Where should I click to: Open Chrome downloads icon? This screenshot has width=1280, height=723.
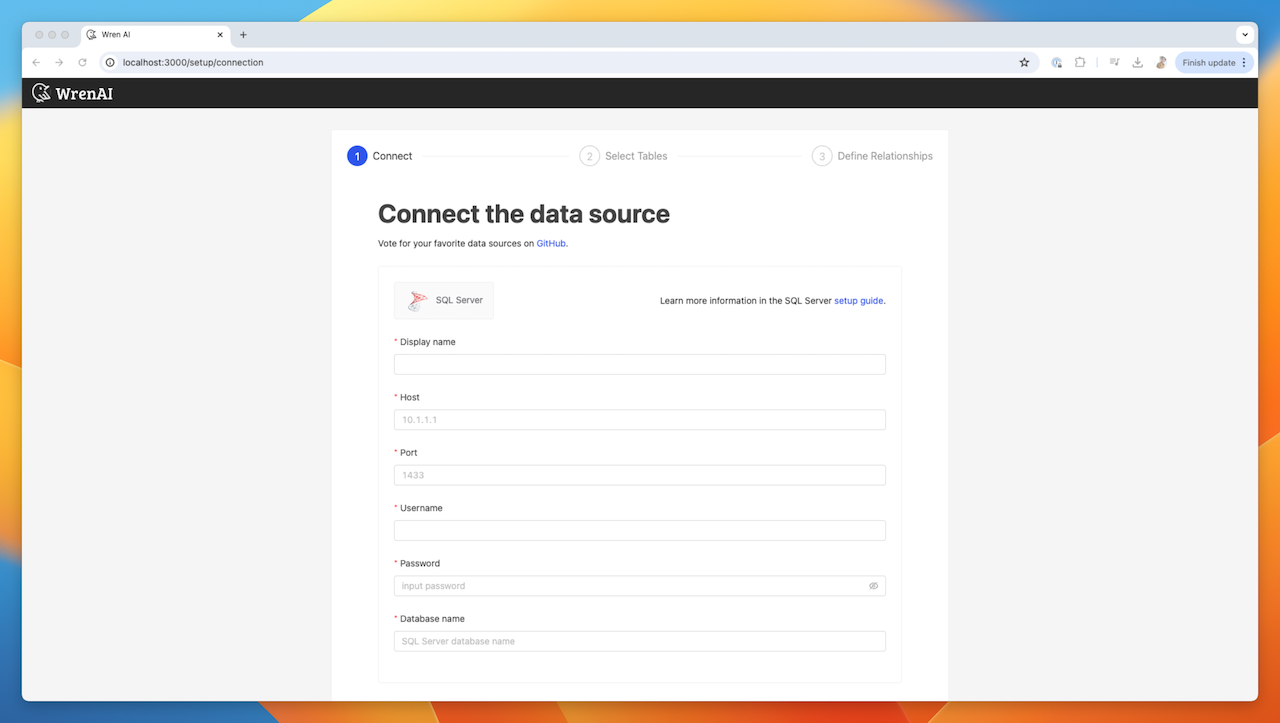click(1137, 62)
